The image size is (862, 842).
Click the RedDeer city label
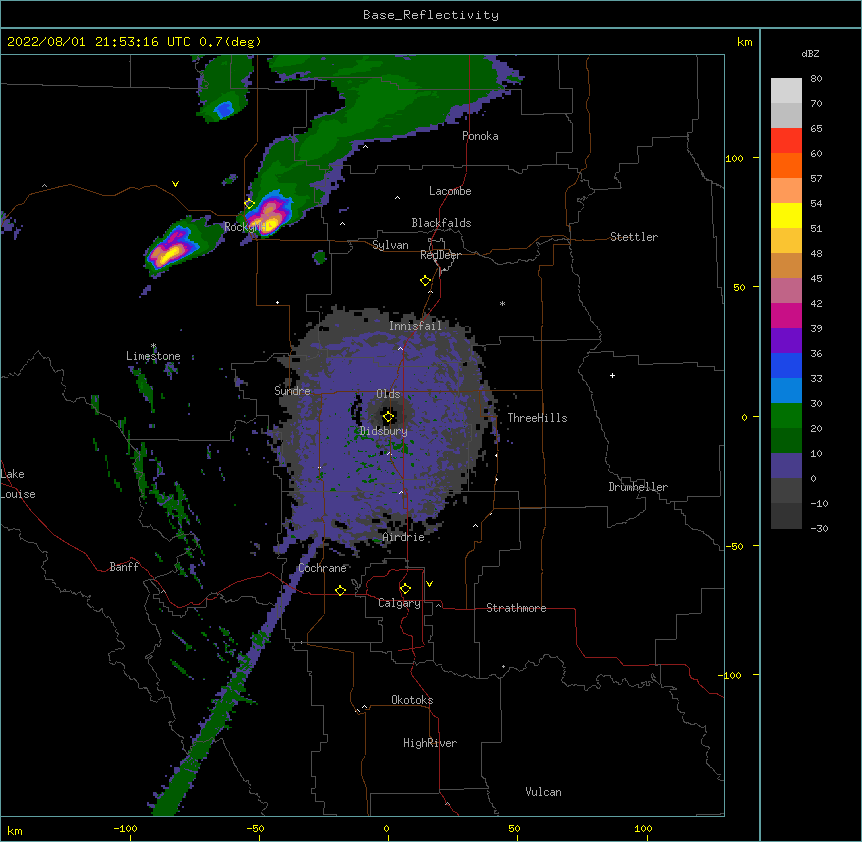[x=440, y=255]
